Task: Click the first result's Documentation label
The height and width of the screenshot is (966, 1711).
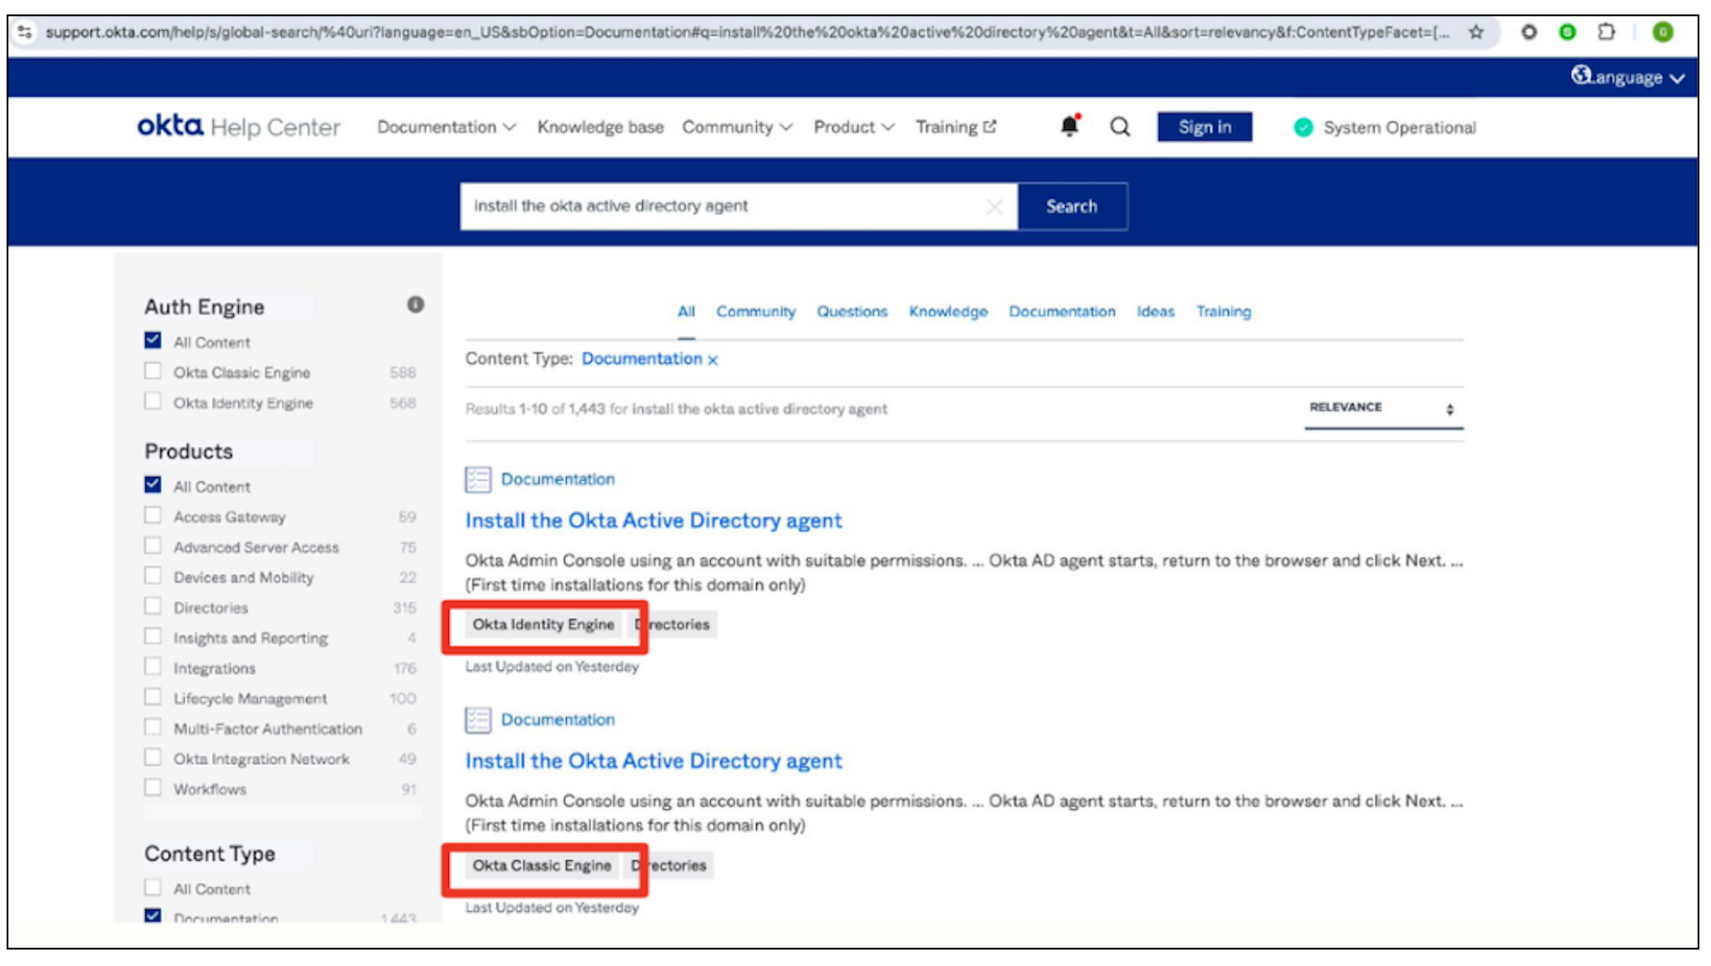Action: click(558, 479)
